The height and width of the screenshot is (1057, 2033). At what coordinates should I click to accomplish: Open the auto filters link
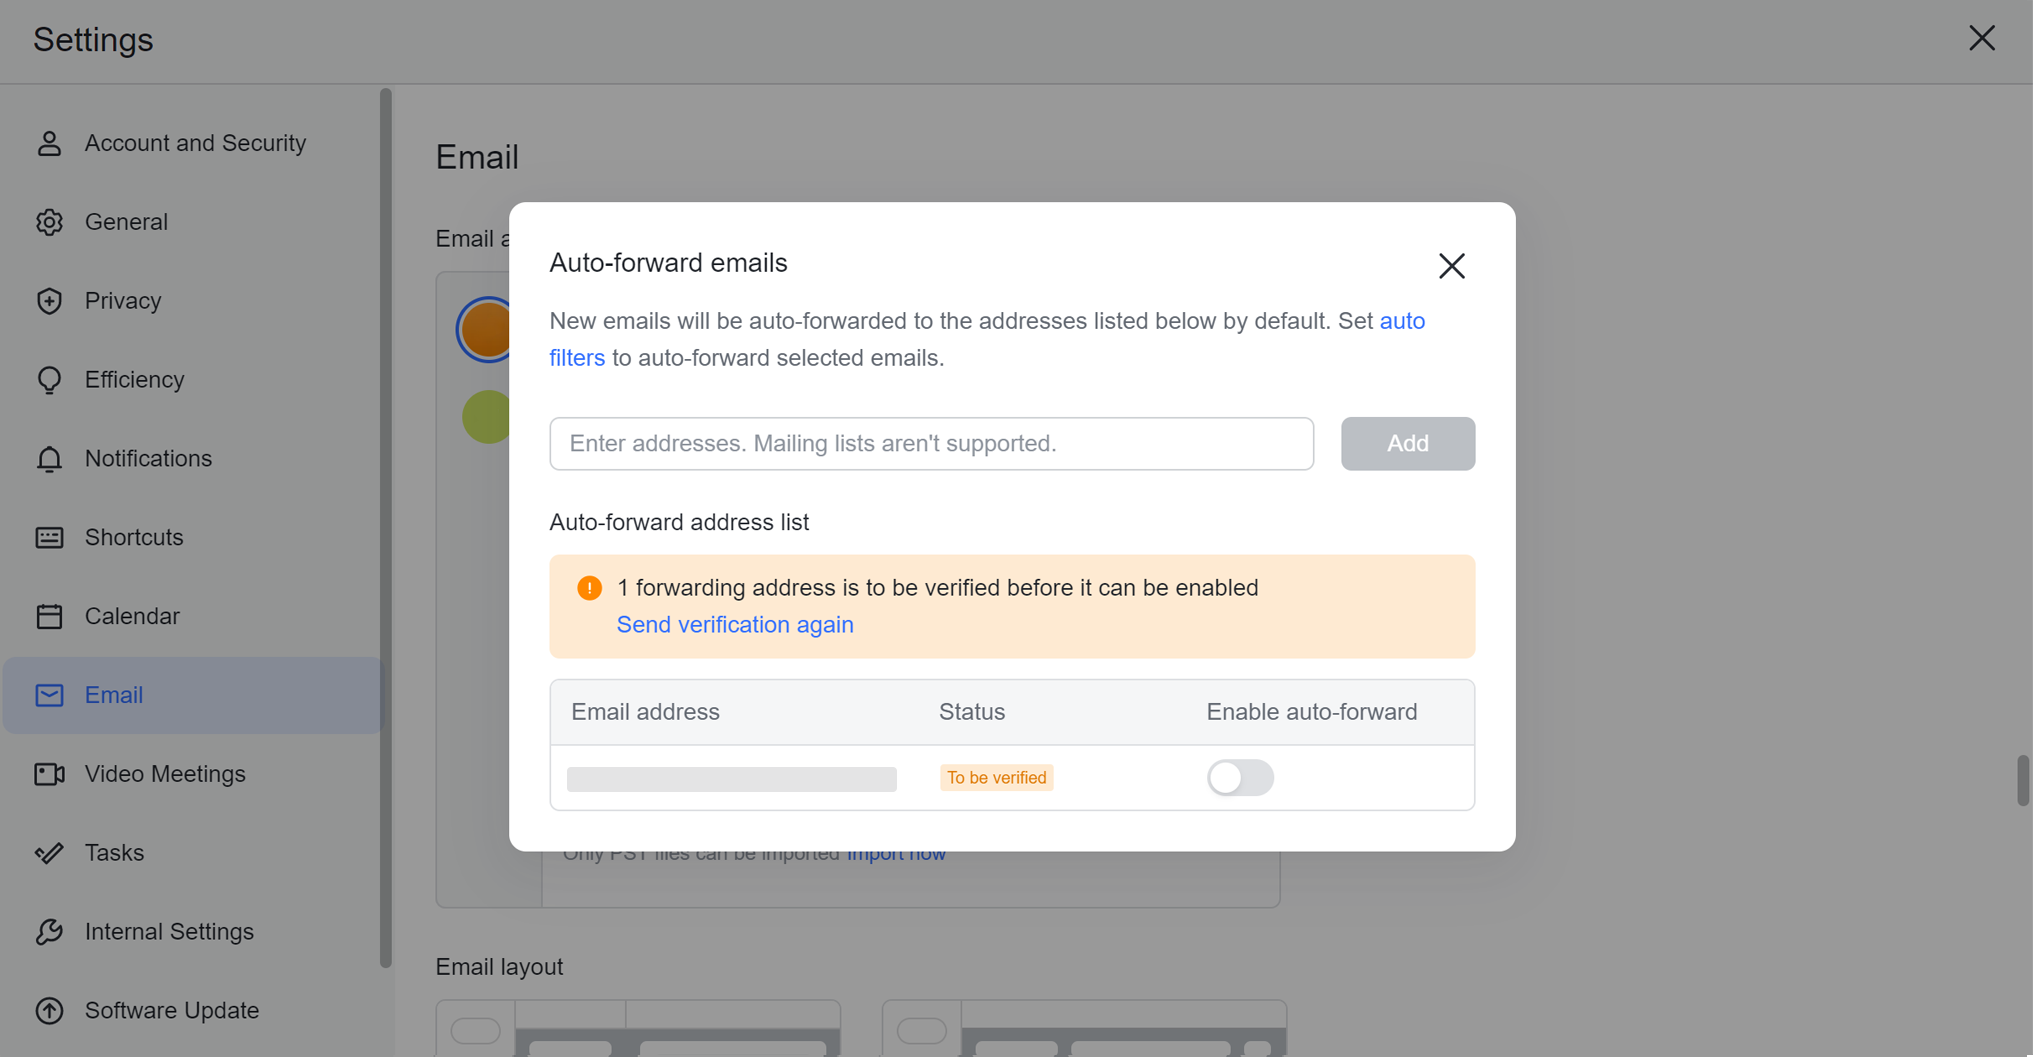[1402, 321]
